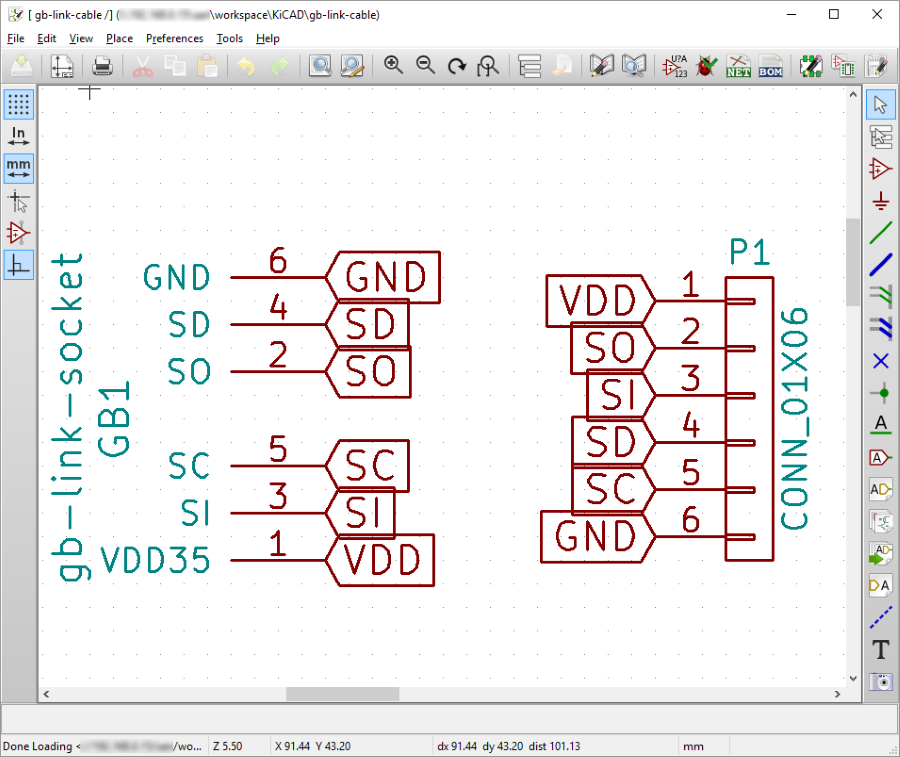Click the vertical scrollbar thumb
Image resolution: width=900 pixels, height=757 pixels.
[853, 262]
